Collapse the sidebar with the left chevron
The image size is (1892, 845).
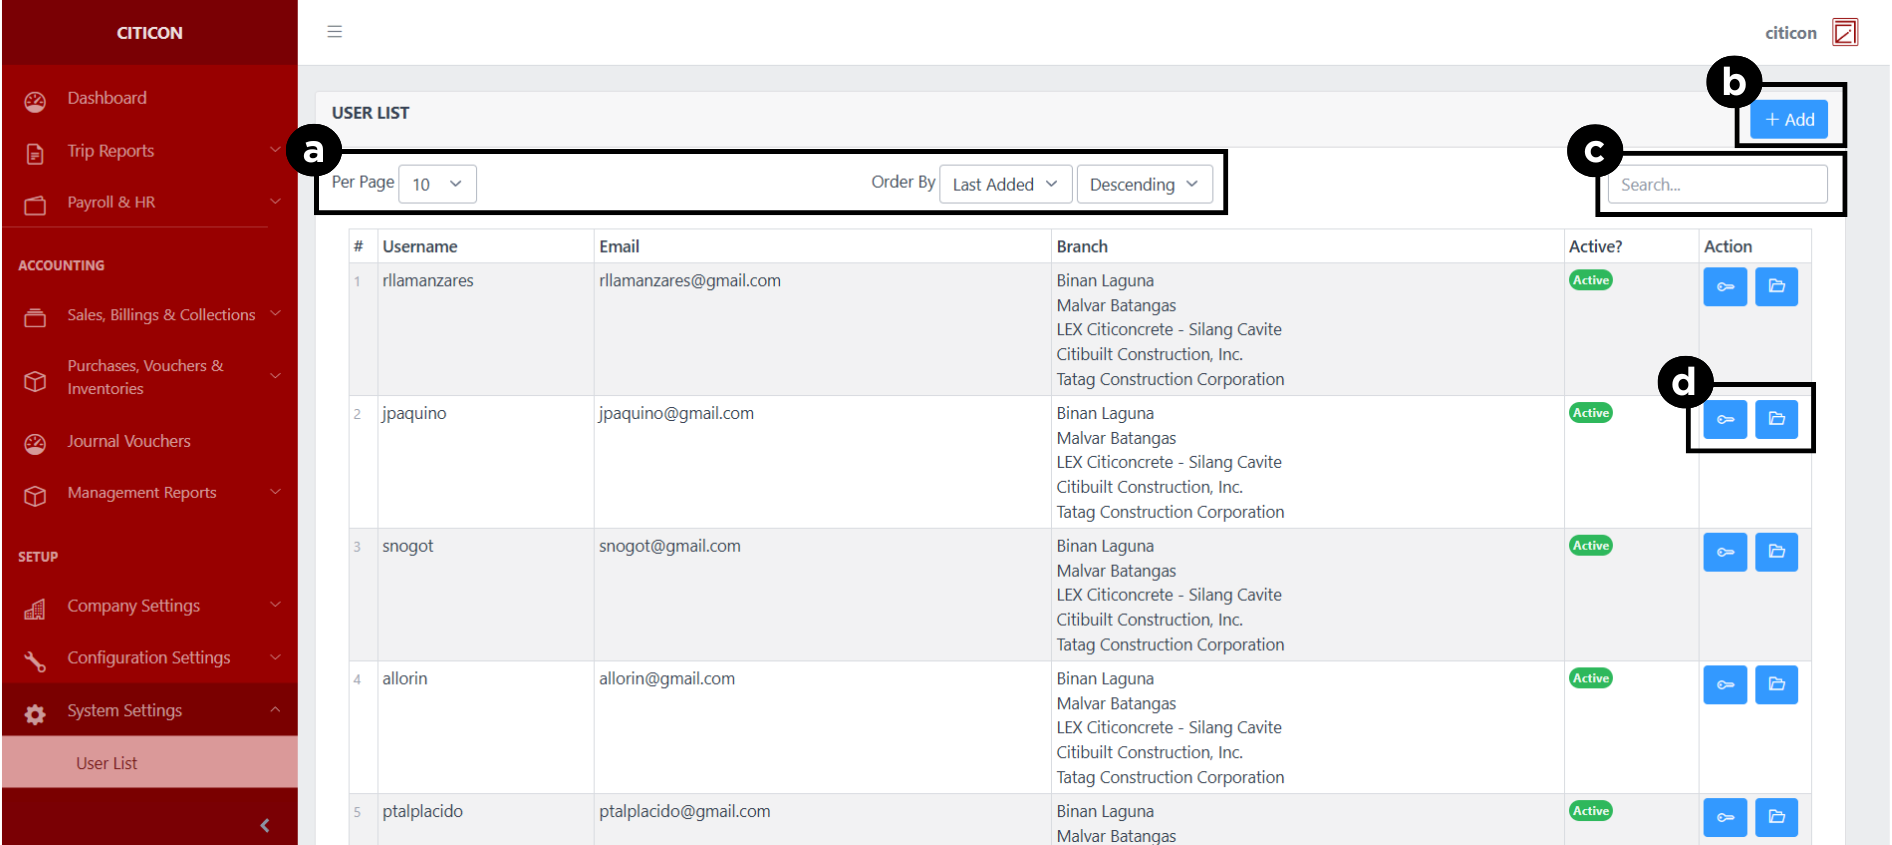pyautogui.click(x=265, y=825)
